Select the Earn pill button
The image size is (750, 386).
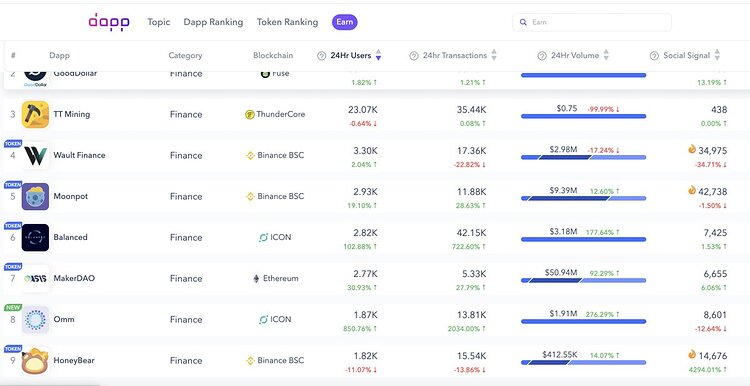coord(345,22)
